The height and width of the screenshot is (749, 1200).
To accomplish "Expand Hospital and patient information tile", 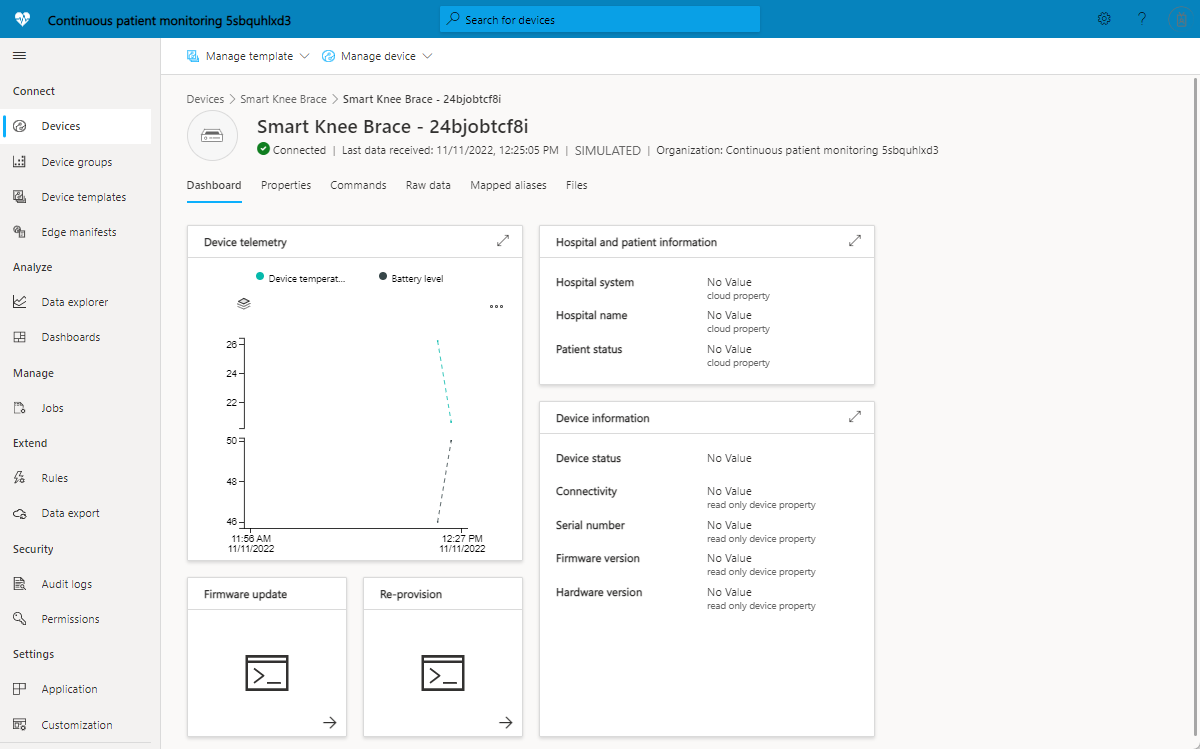I will click(x=855, y=241).
